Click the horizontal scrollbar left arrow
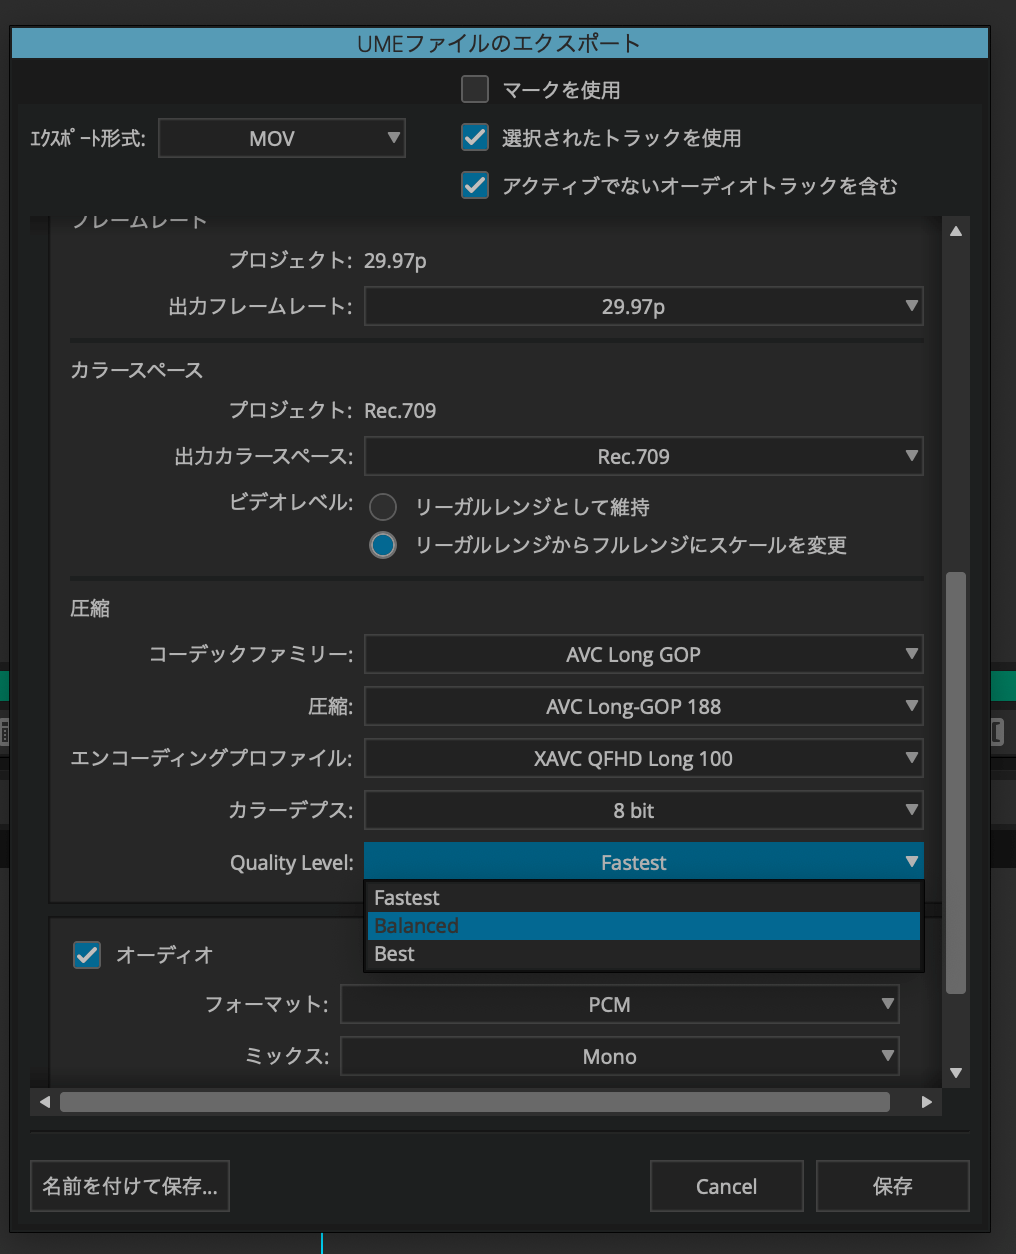1016x1254 pixels. click(44, 1102)
